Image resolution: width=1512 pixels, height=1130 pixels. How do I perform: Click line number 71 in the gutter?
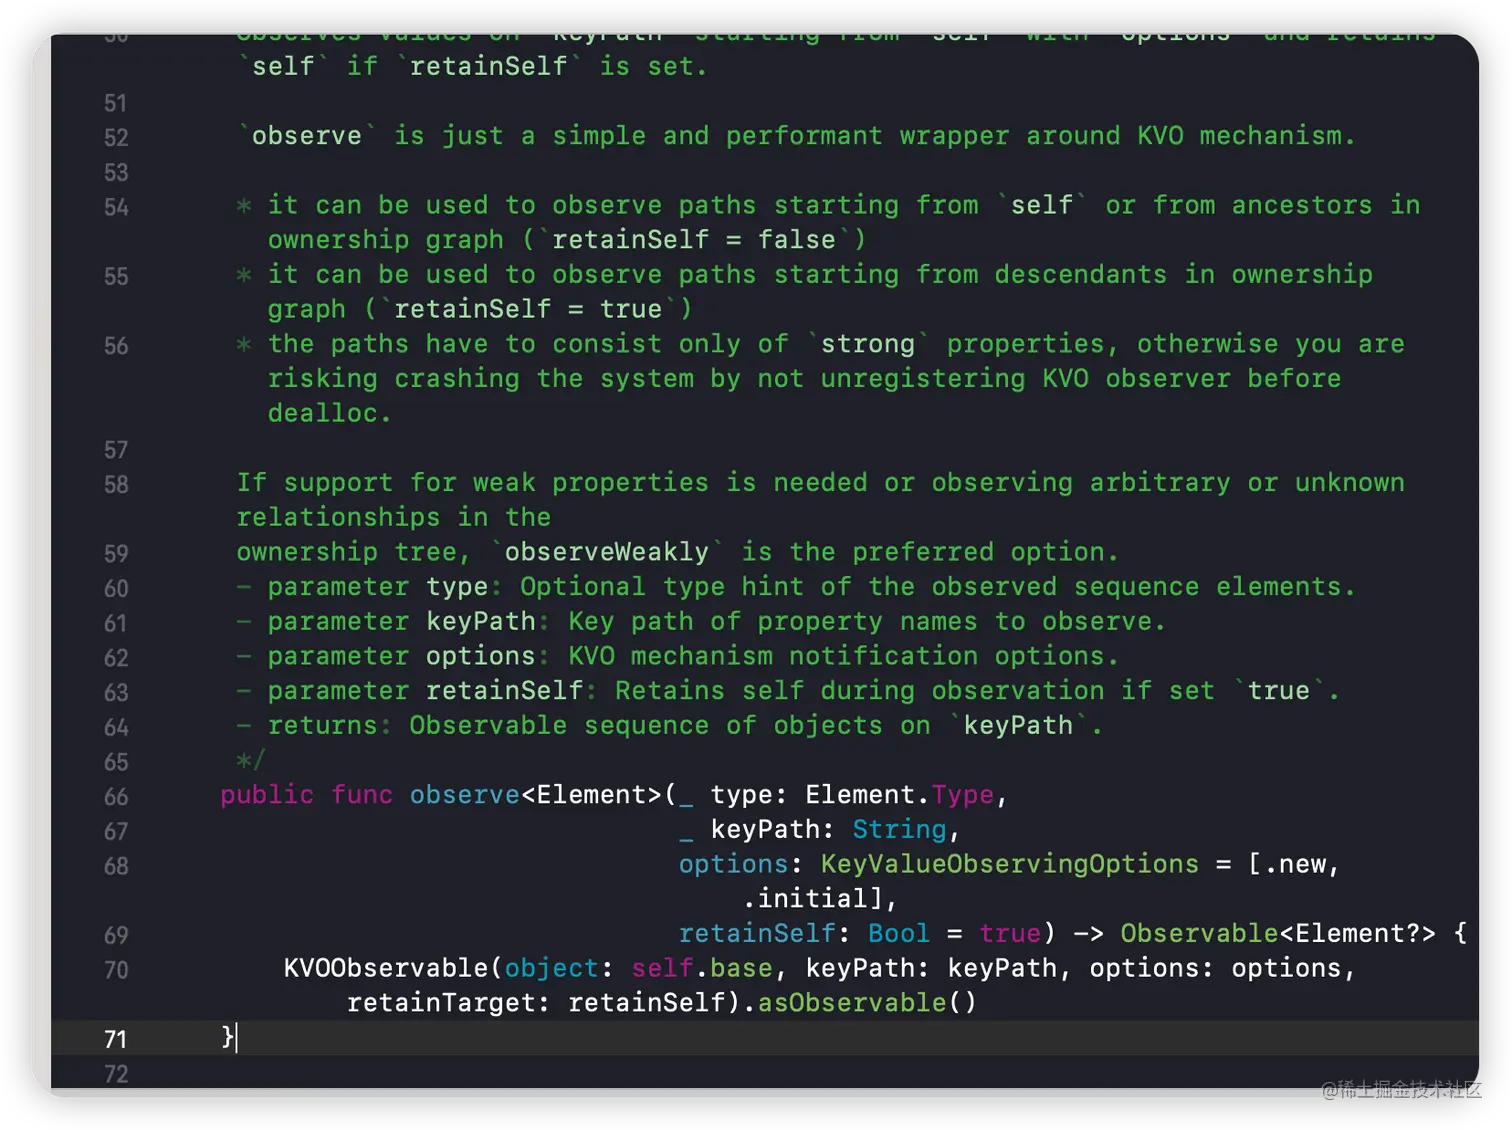click(x=116, y=1039)
